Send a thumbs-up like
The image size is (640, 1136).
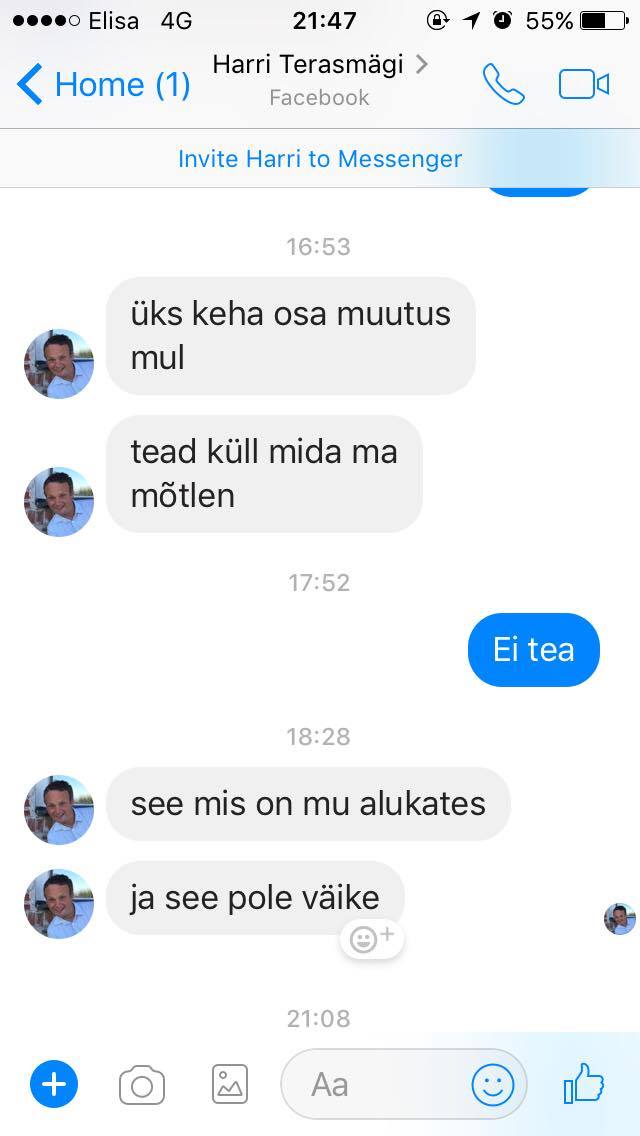584,1083
